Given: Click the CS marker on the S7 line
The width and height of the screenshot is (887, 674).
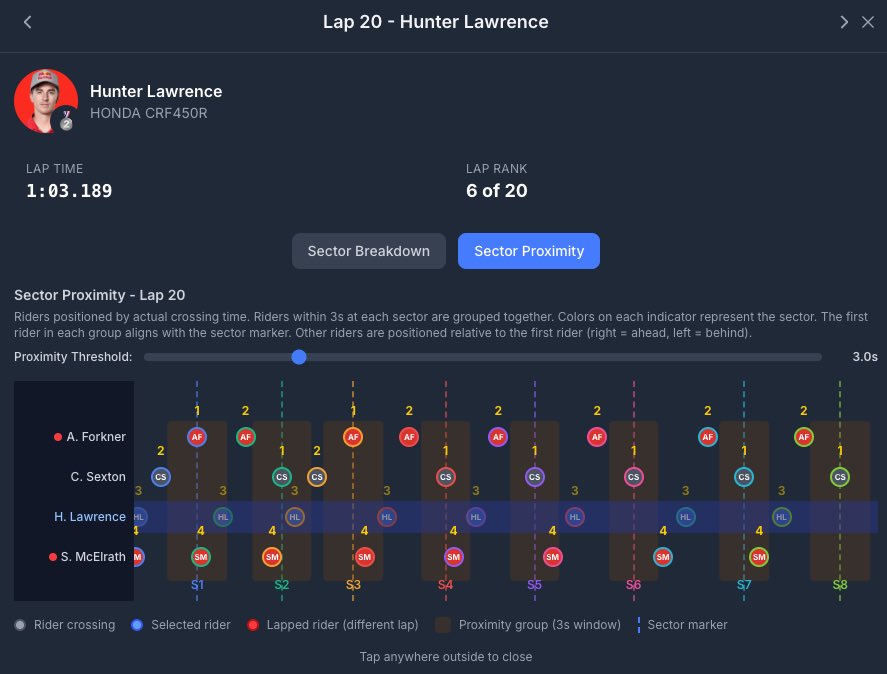Looking at the screenshot, I should [x=744, y=477].
